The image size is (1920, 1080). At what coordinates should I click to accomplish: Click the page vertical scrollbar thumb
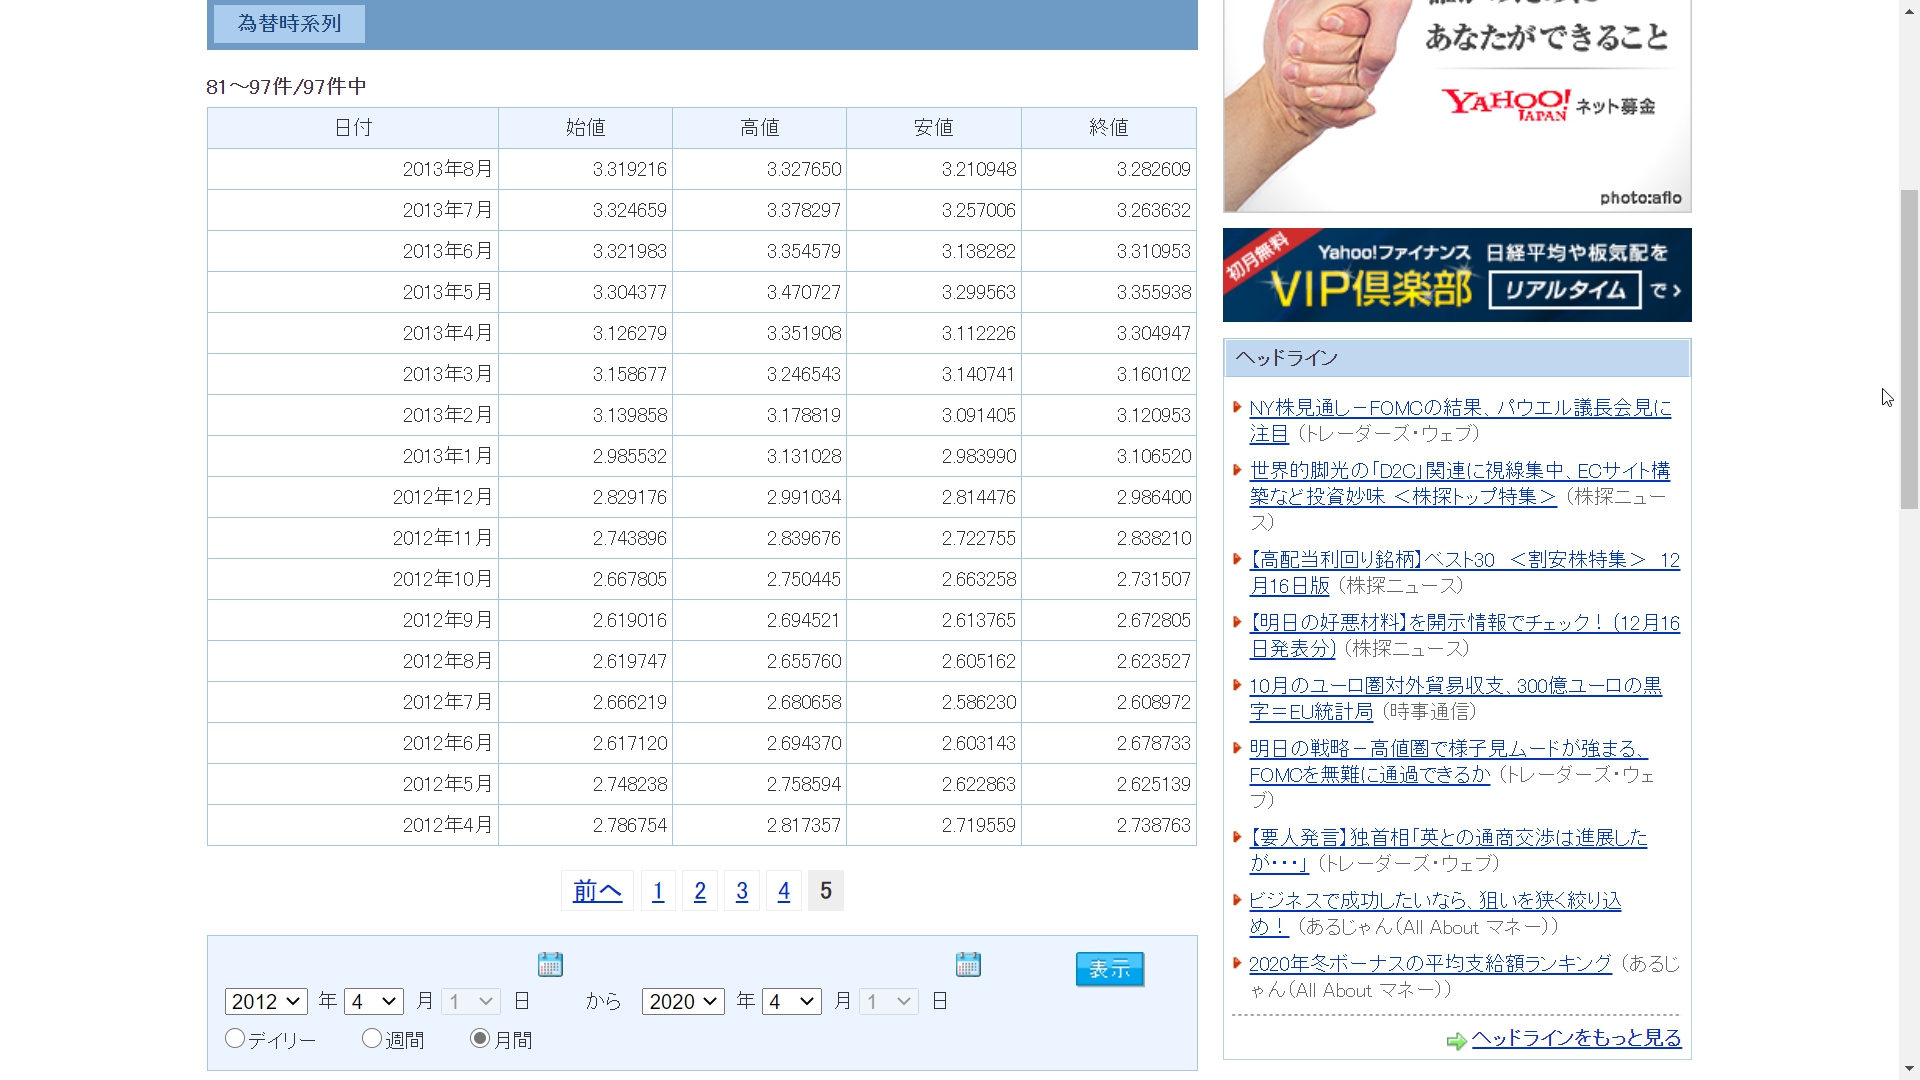pyautogui.click(x=1909, y=350)
